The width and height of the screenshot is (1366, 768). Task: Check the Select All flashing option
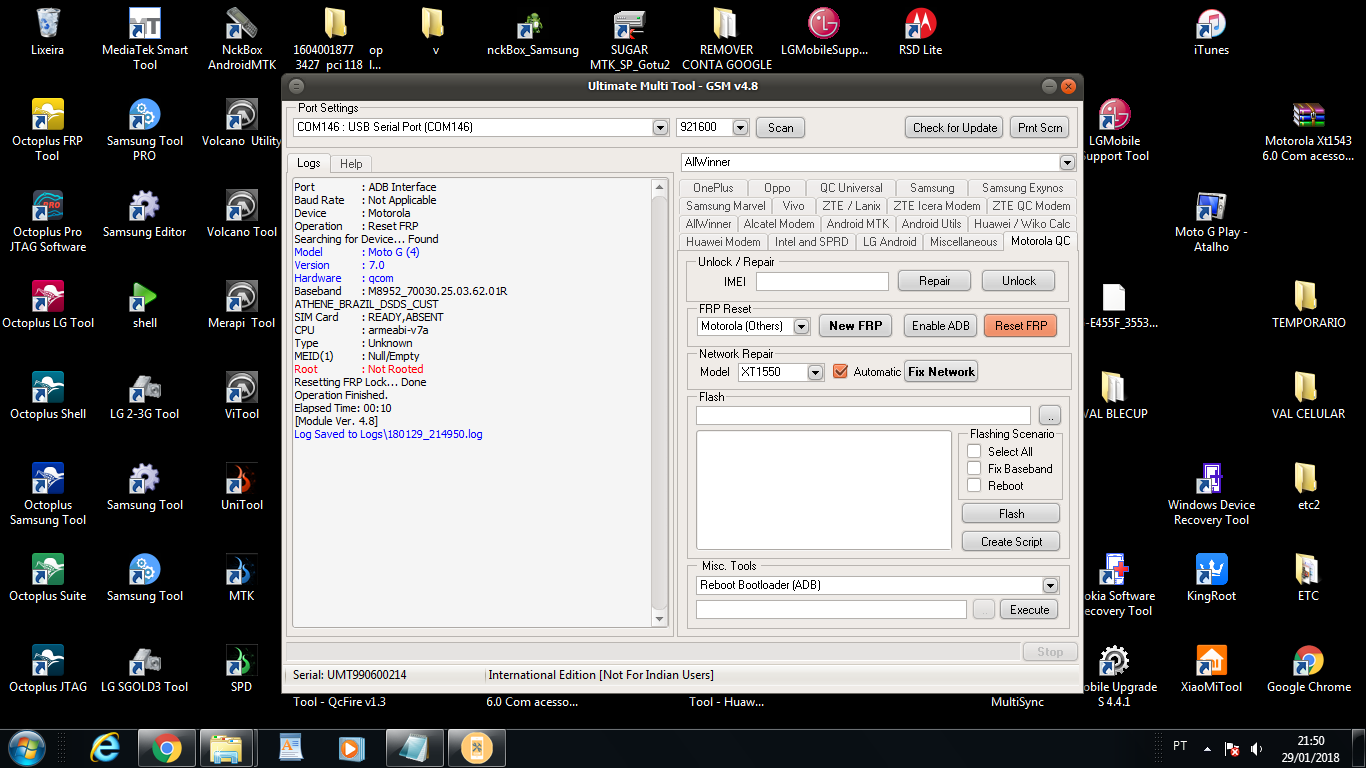tap(974, 451)
